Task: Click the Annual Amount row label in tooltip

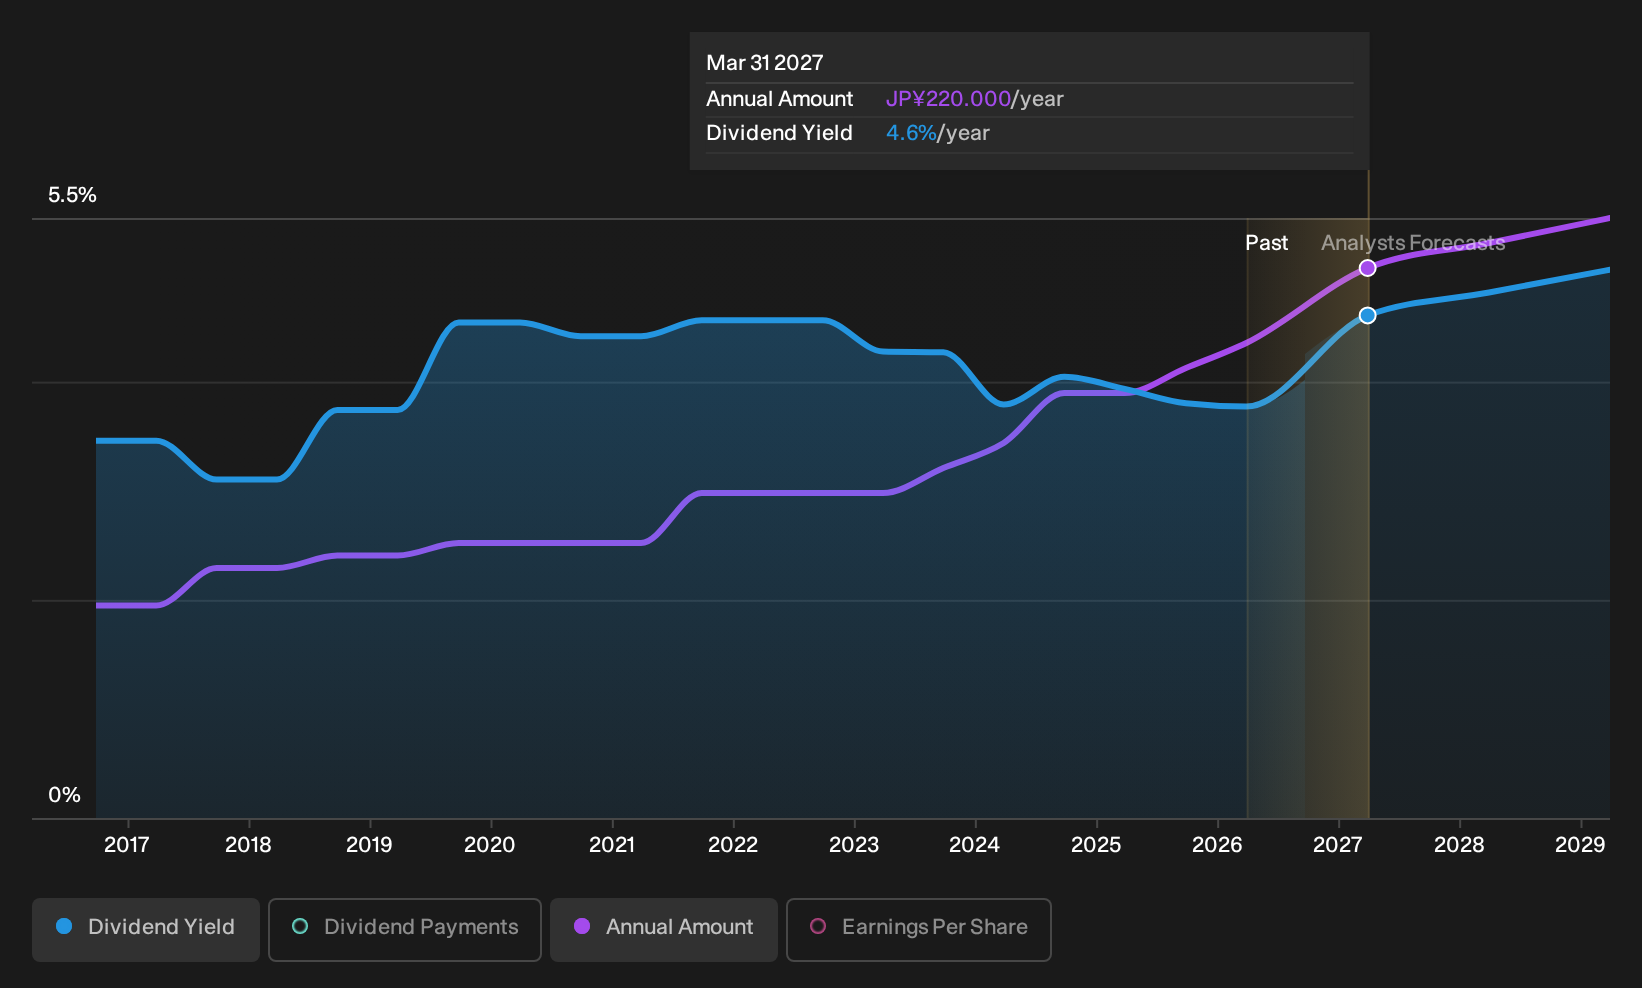Action: pos(780,99)
